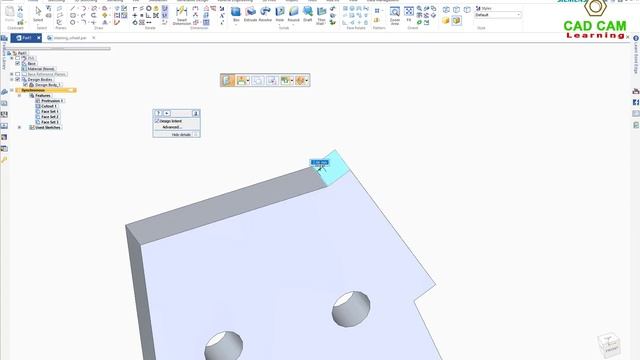Click the Fit view icon

409,13
